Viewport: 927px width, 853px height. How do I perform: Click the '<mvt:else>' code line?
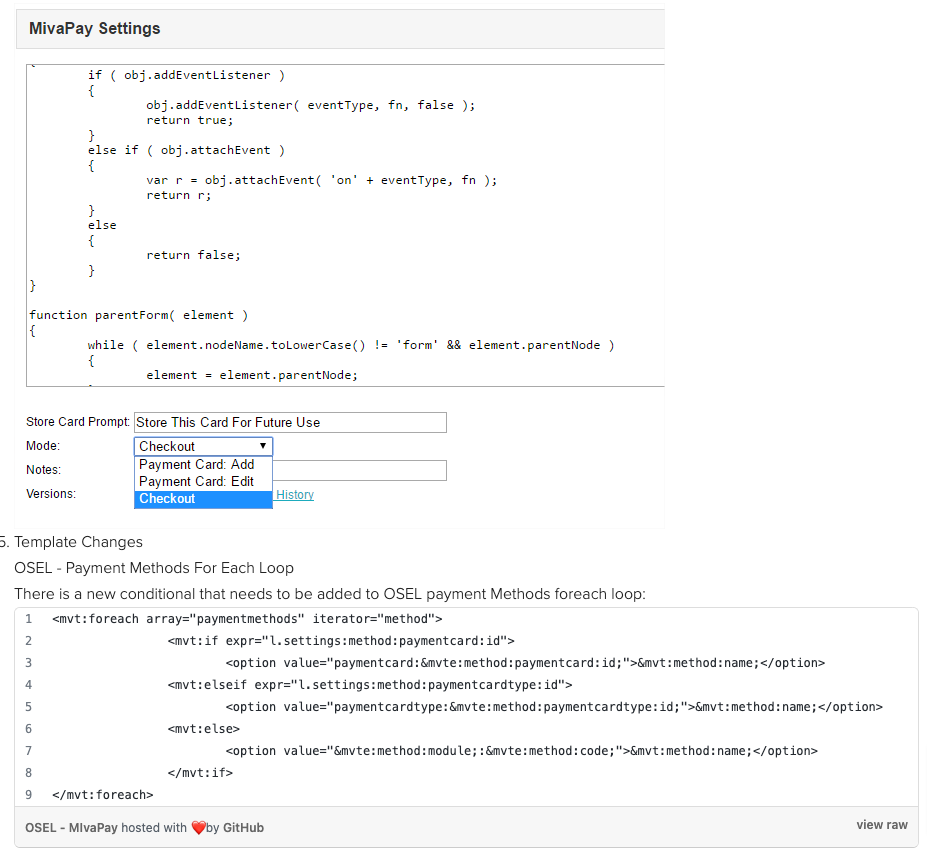pos(203,729)
